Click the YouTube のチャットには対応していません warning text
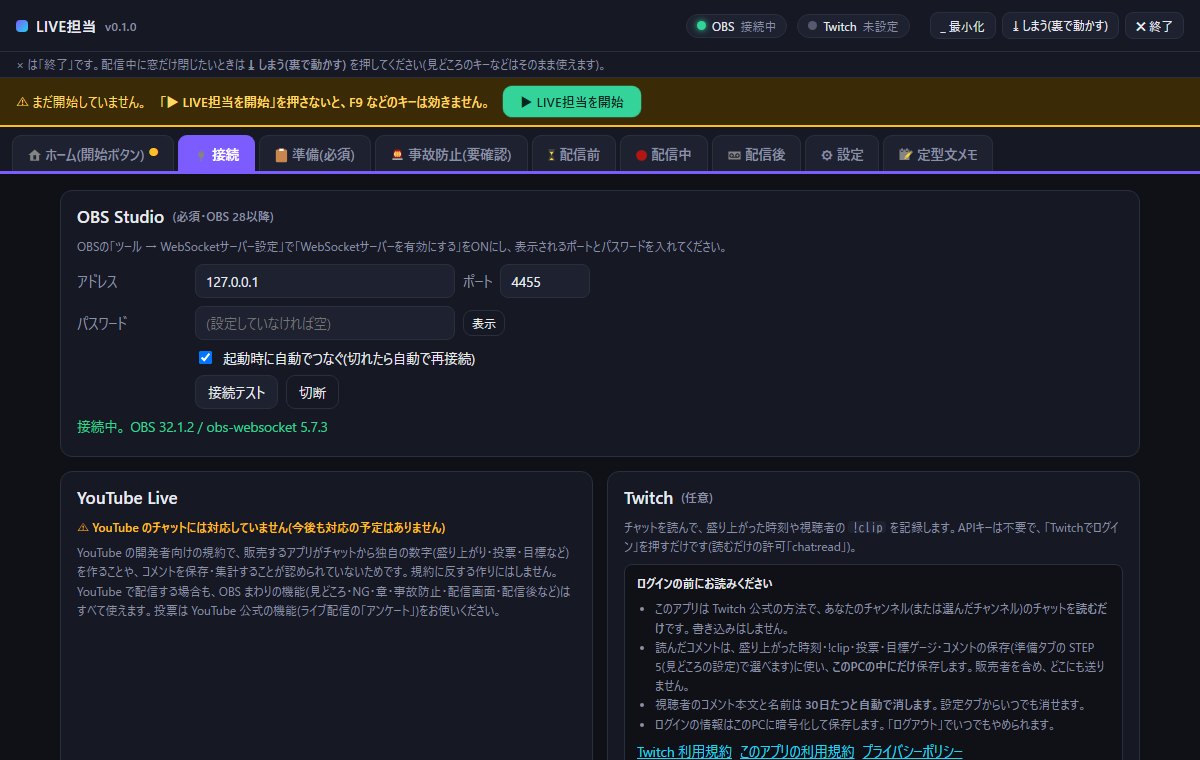 261,527
